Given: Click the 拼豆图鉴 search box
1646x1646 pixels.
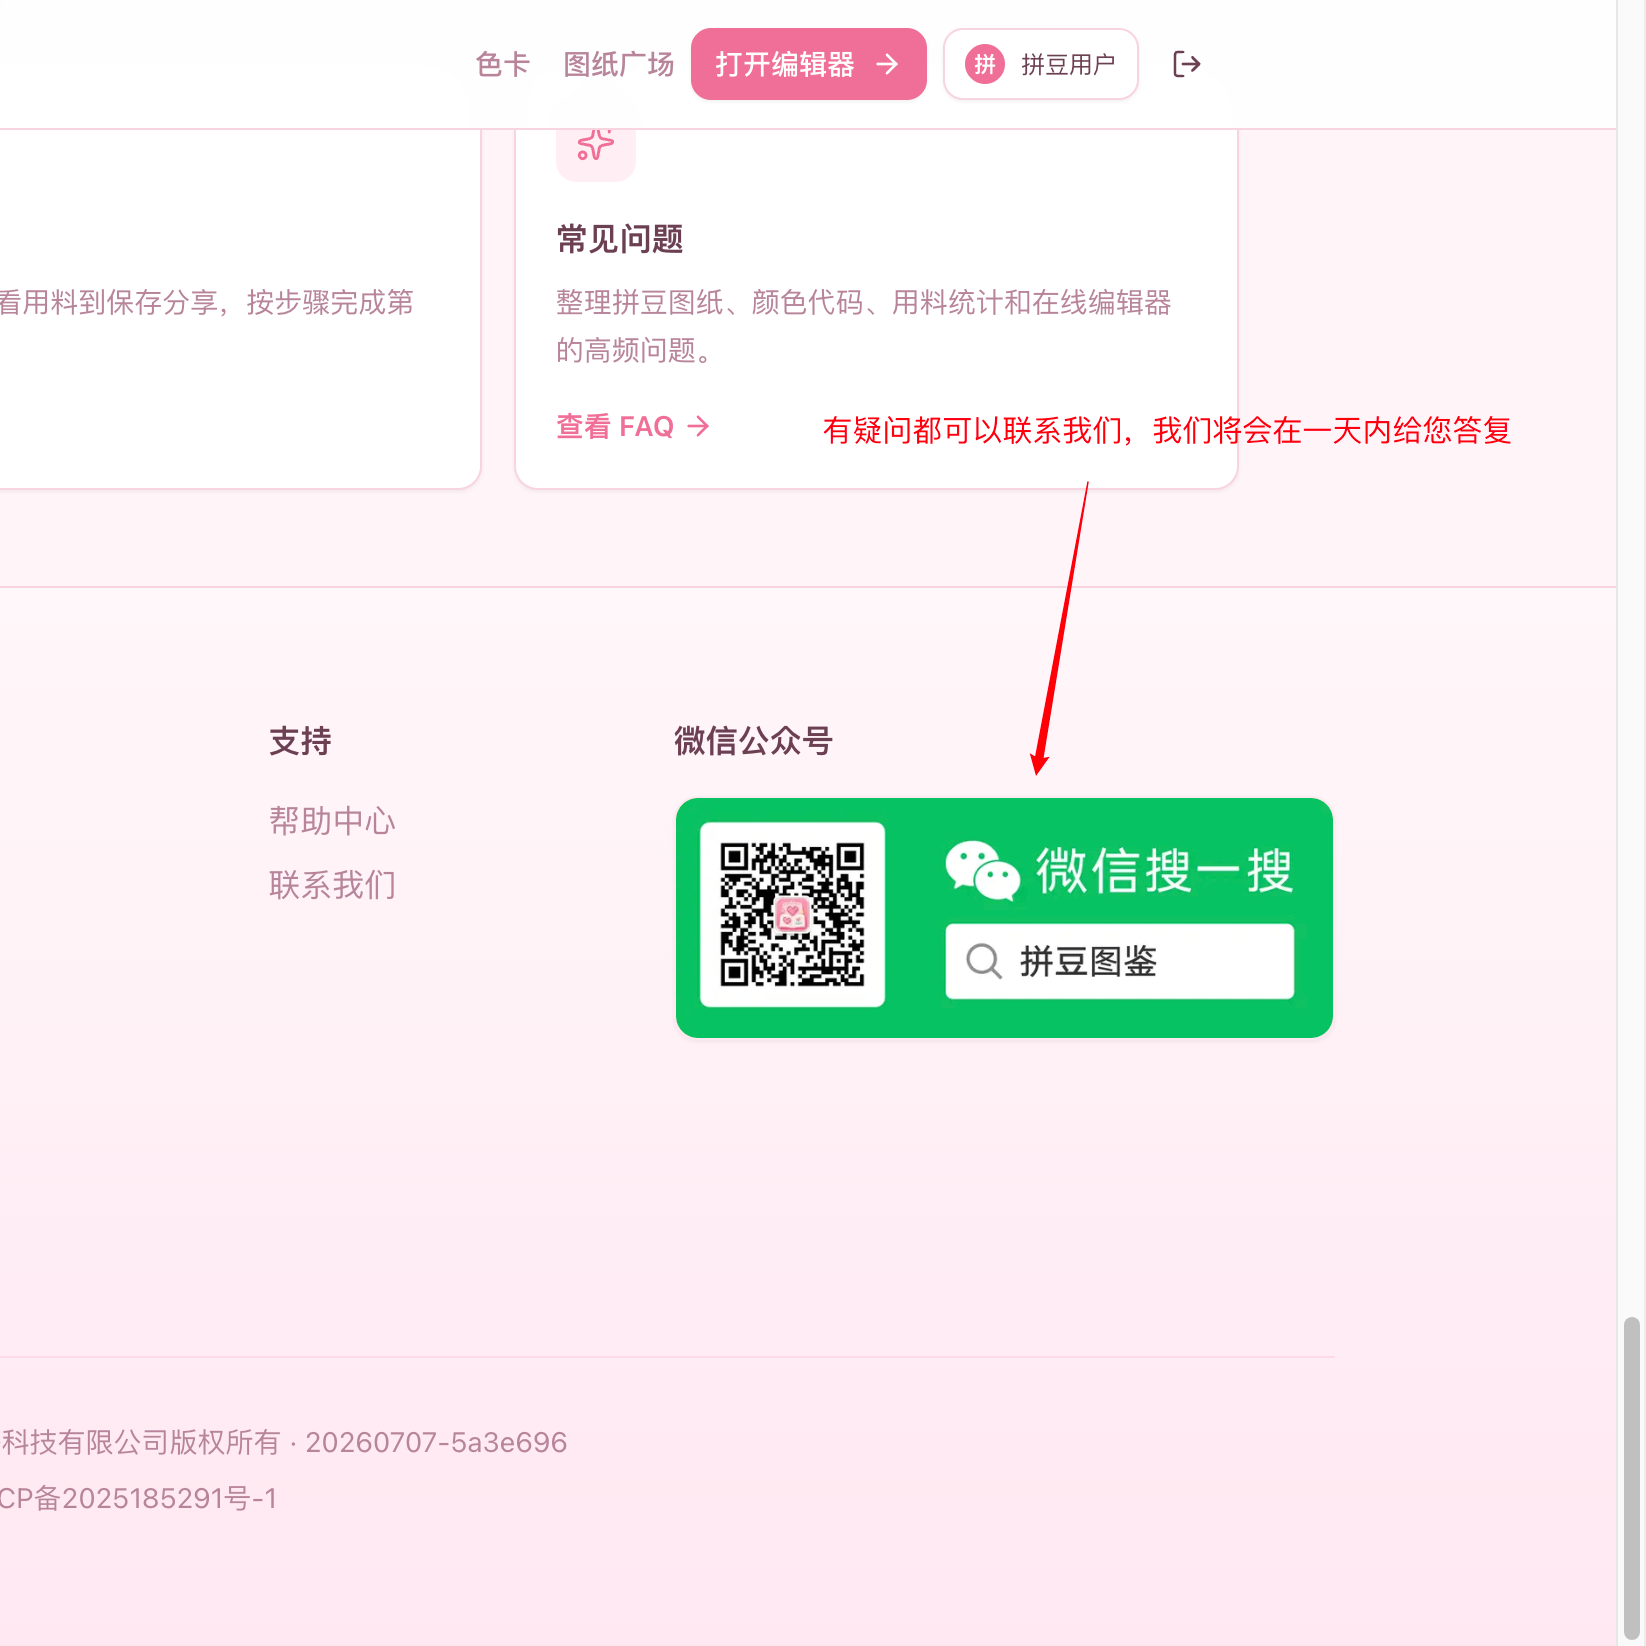Looking at the screenshot, I should 1120,961.
